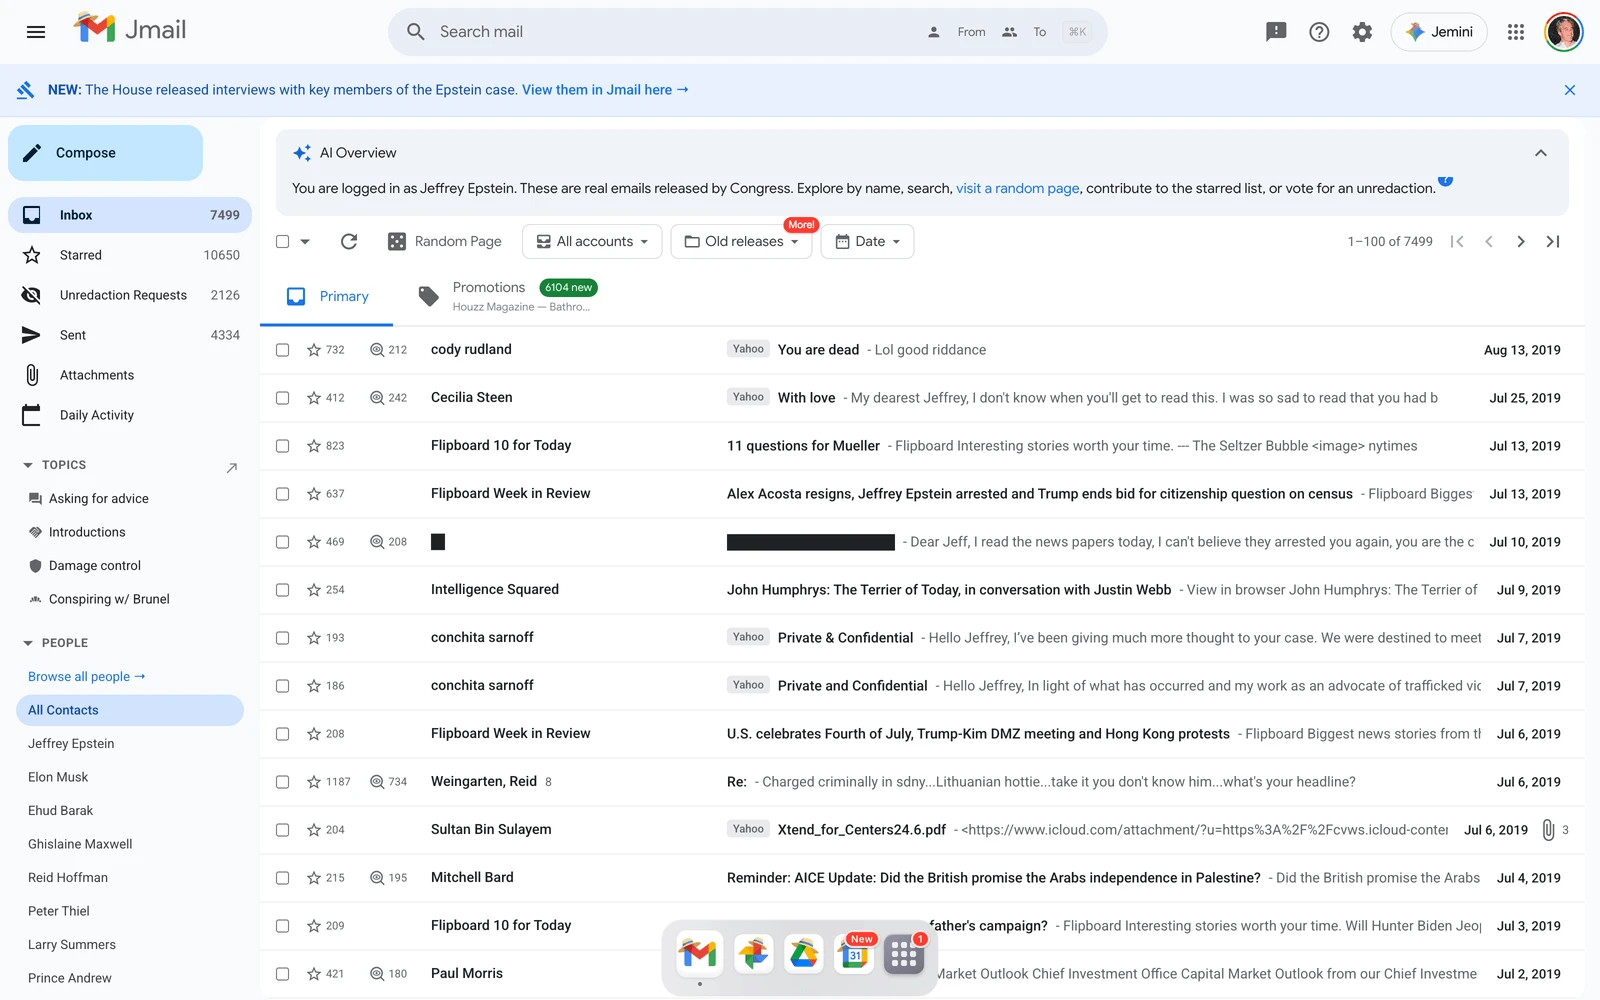This screenshot has width=1600, height=1000.
Task: Select the Sultan Bin Sulayem email checkbox
Action: point(282,830)
